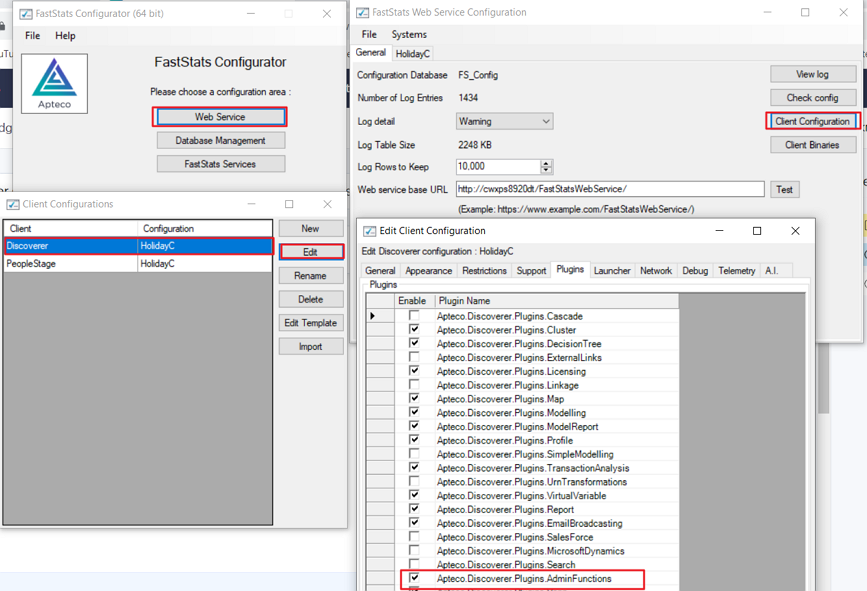Click the Web service base URL field
Viewport: 867px width, 591px height.
pos(610,189)
